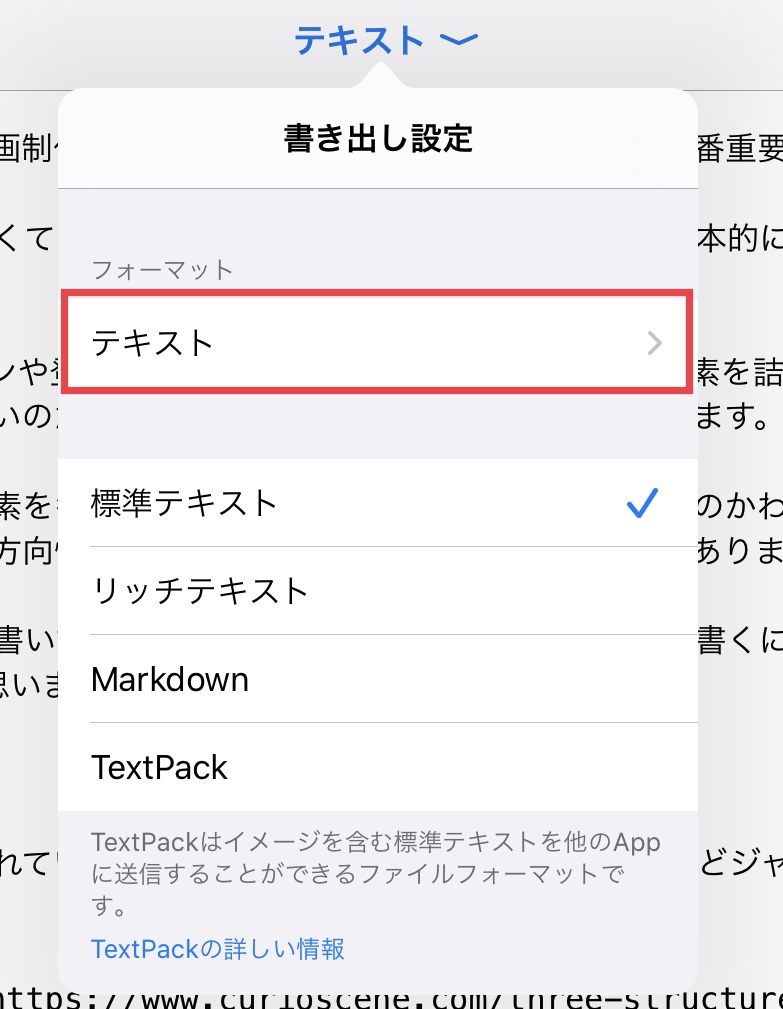Select the 標準テキスト option
This screenshot has height=1009, width=783.
pos(185,503)
